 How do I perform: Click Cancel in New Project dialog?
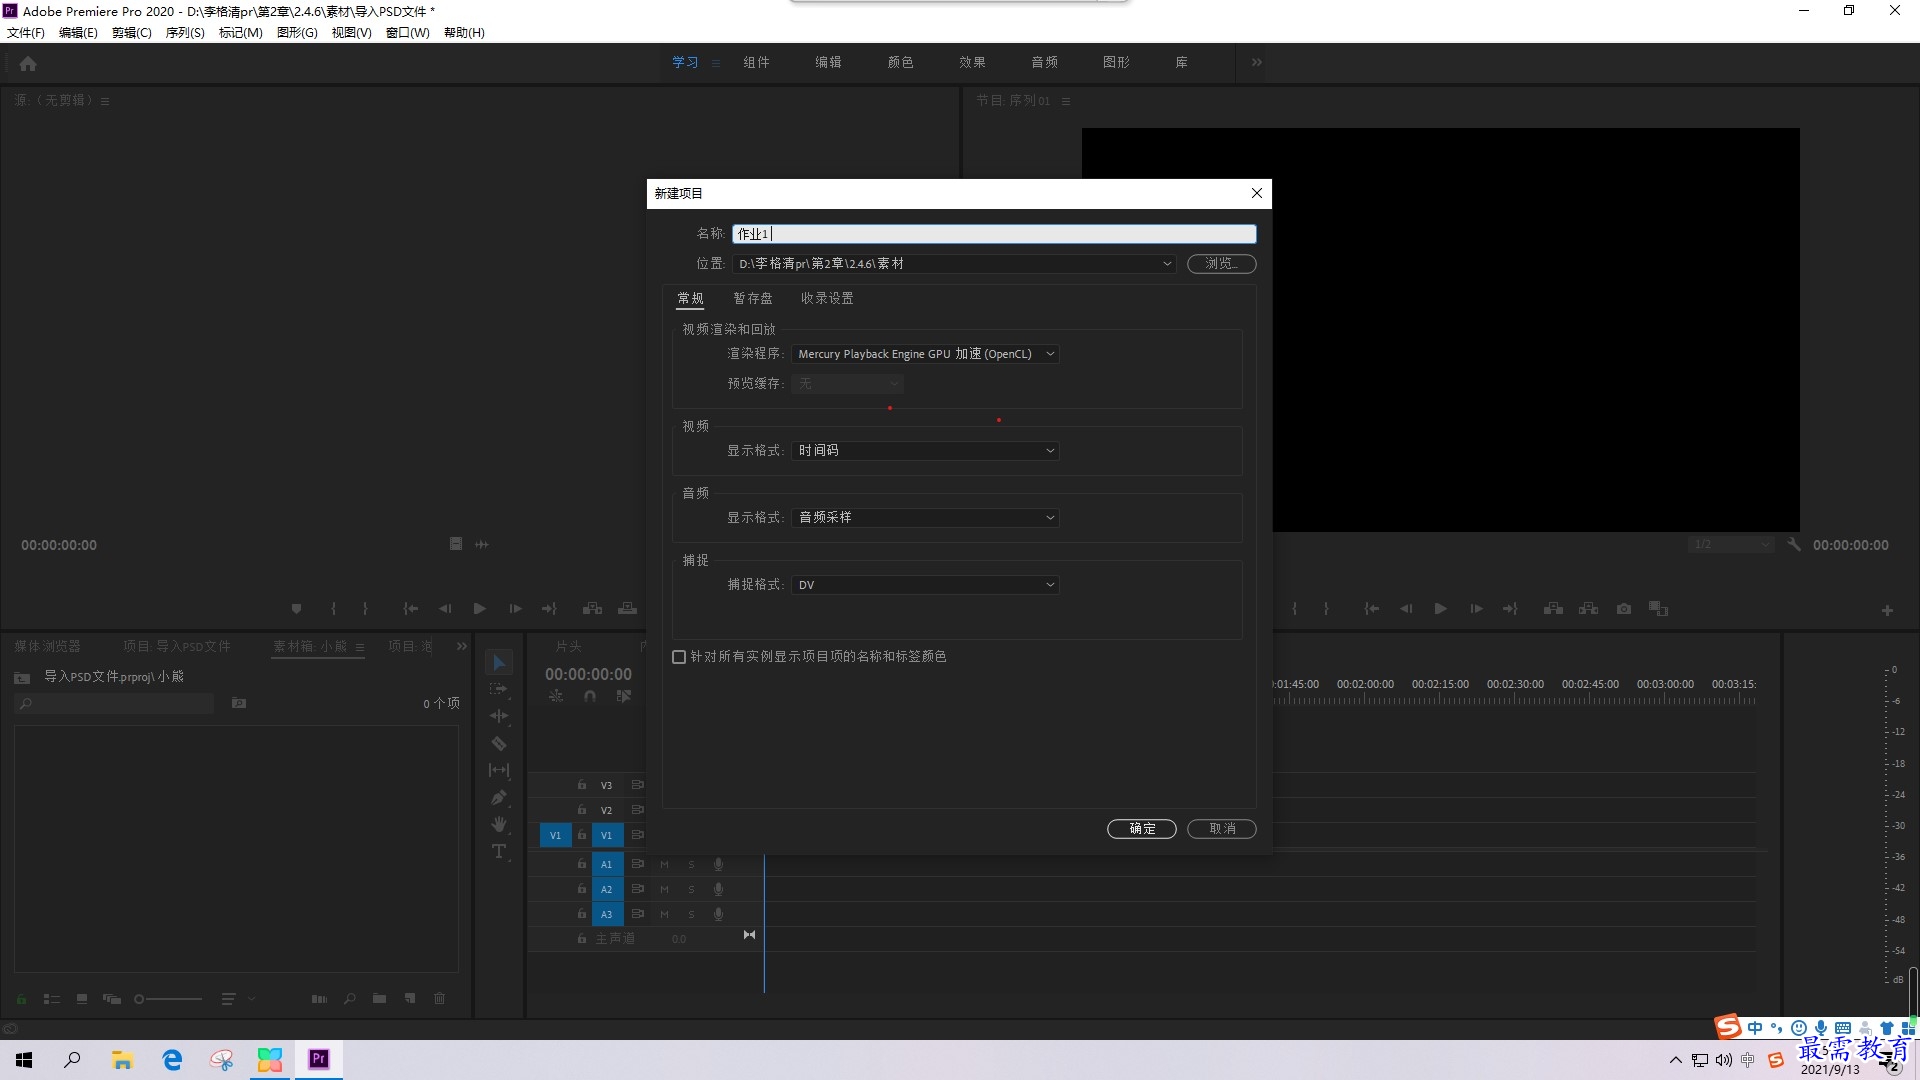pos(1222,828)
